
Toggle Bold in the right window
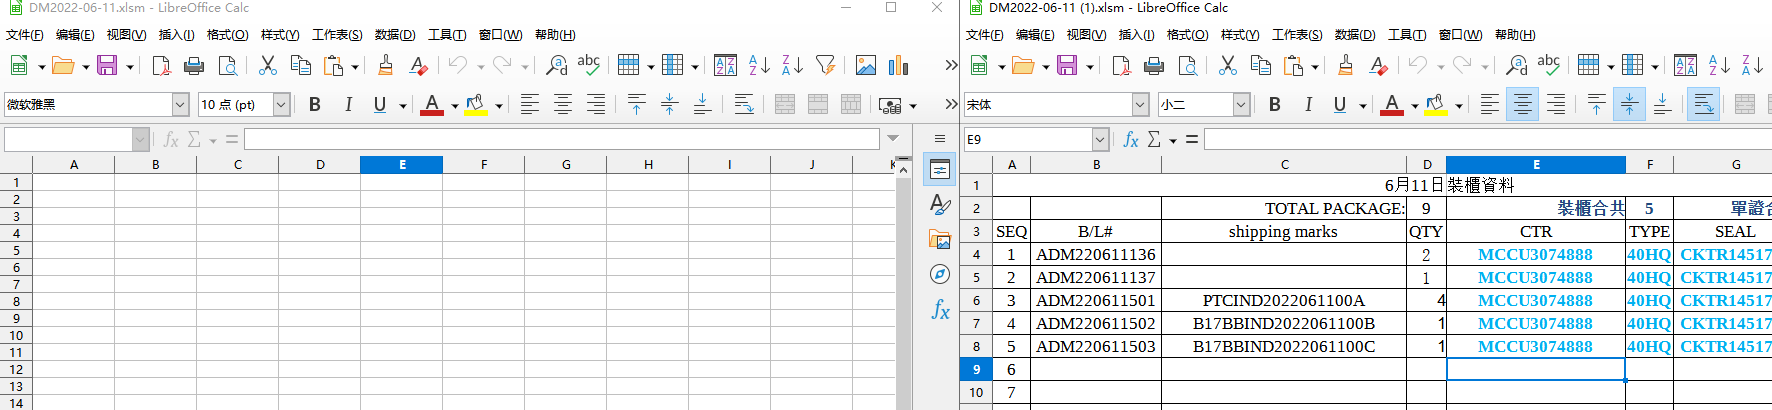pyautogui.click(x=1274, y=104)
